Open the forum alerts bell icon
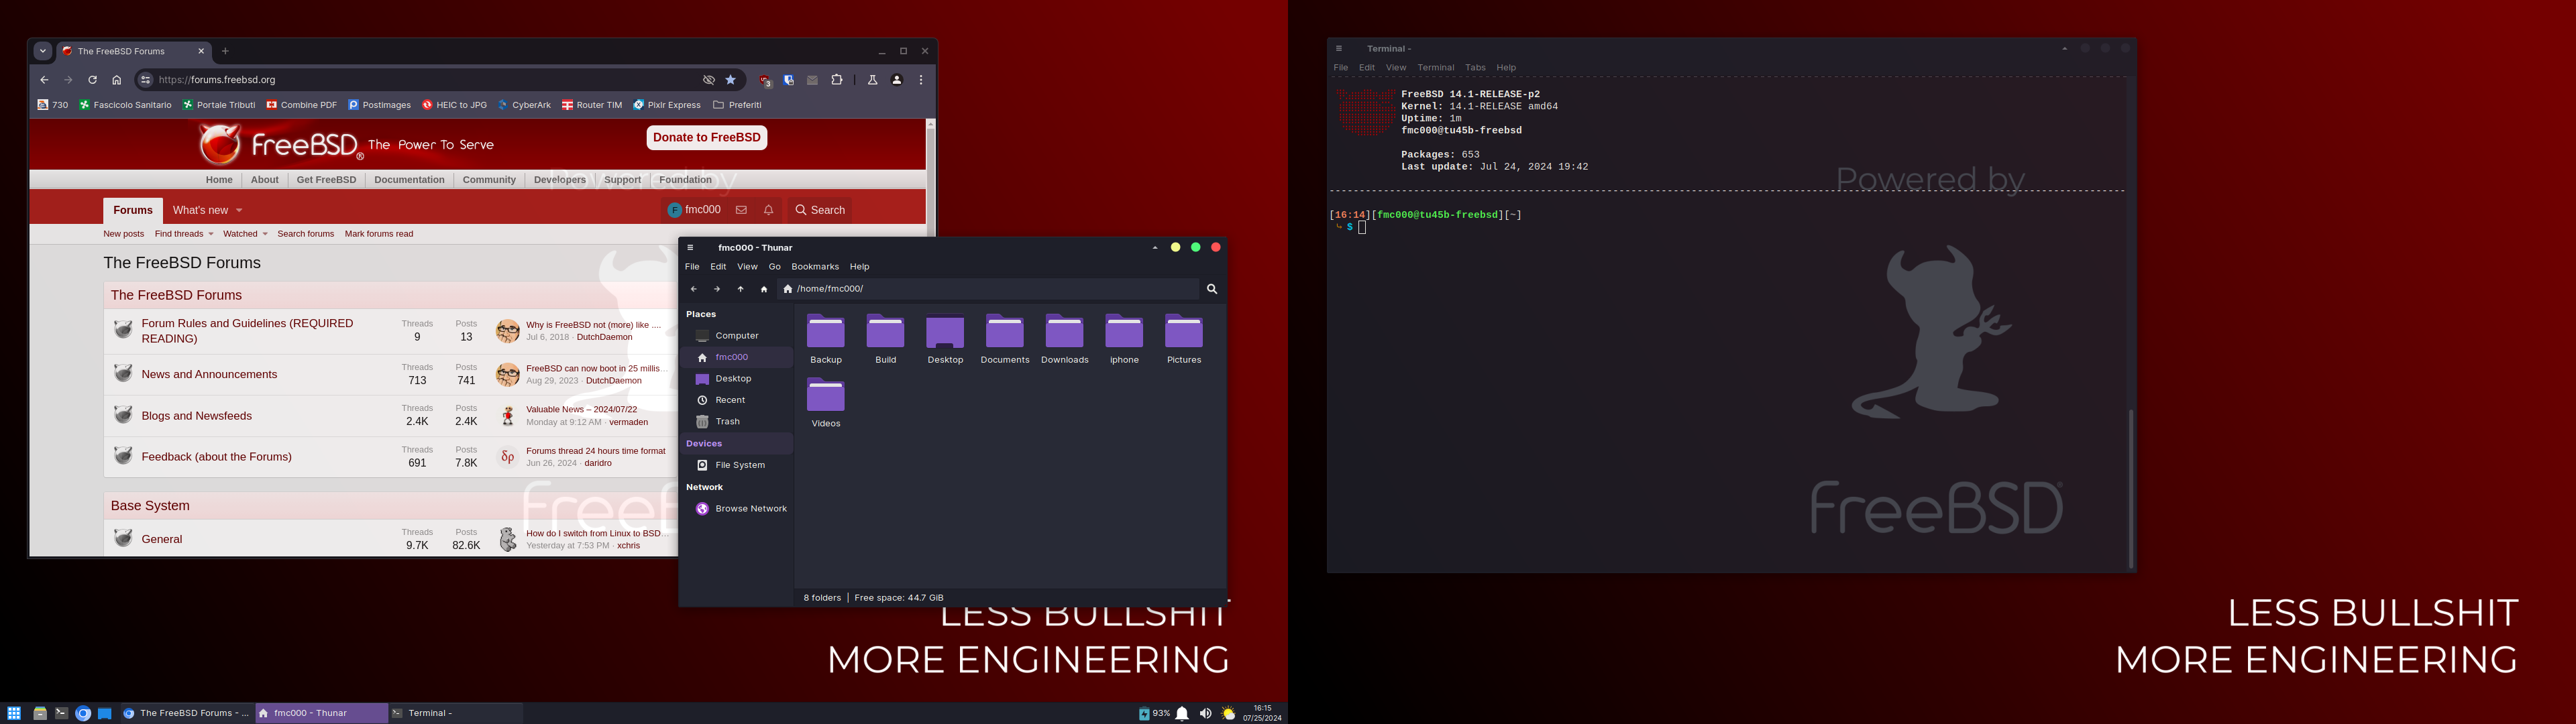This screenshot has height=724, width=2576. pos(769,210)
